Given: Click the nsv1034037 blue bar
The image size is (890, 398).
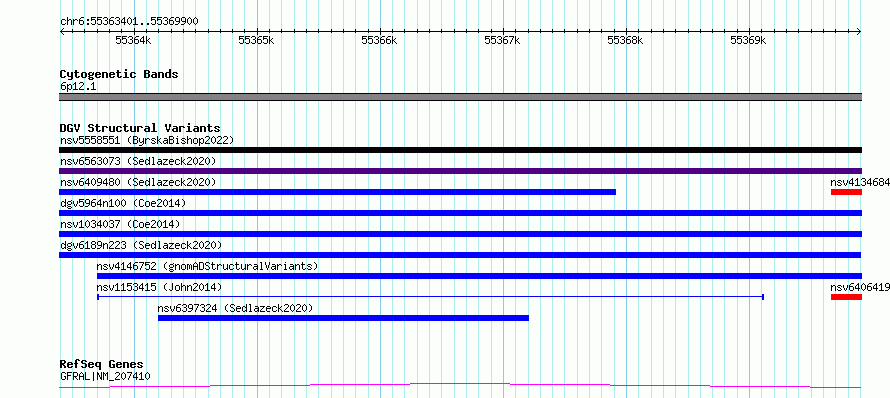Looking at the screenshot, I should pyautogui.click(x=460, y=234).
